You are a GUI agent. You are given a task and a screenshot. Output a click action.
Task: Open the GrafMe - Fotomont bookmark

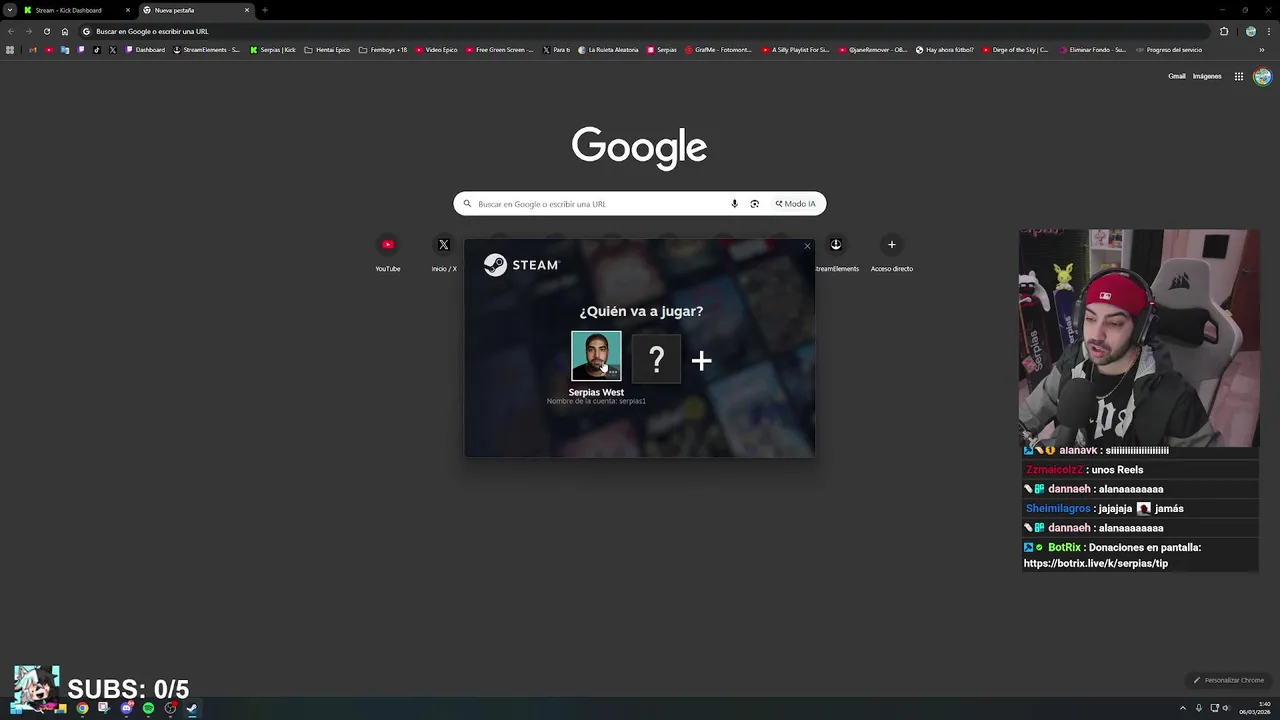718,50
